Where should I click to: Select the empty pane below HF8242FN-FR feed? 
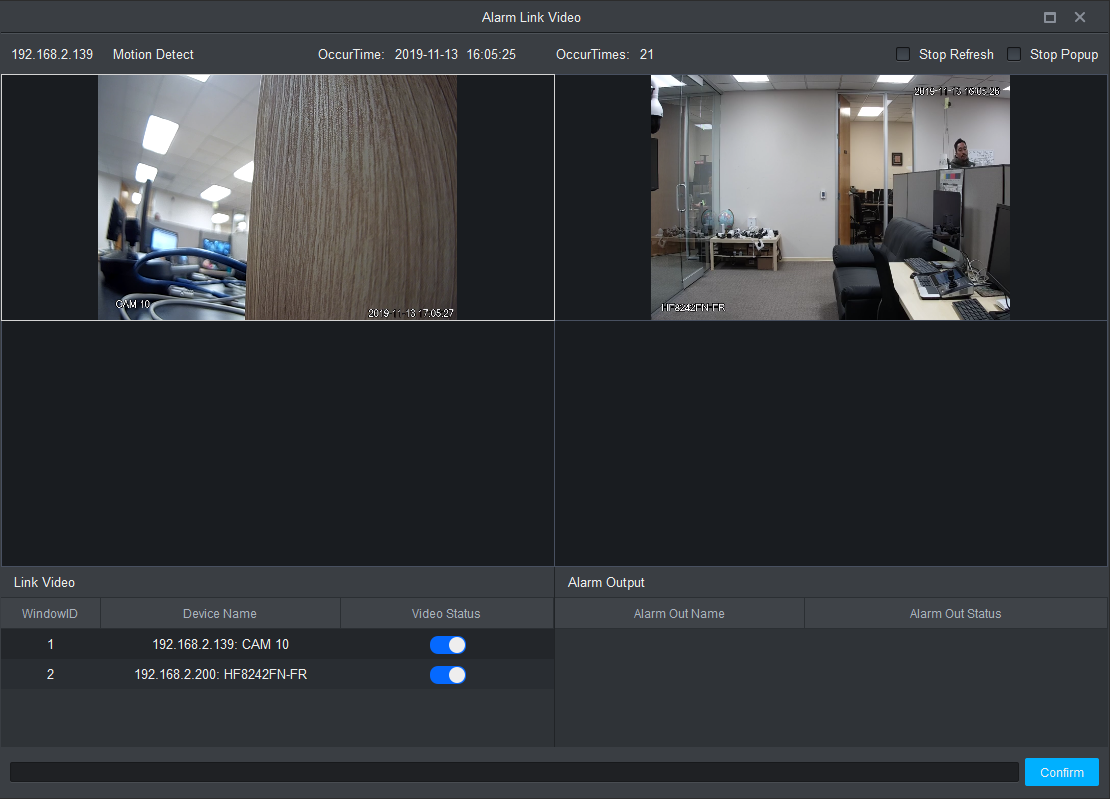tap(831, 443)
